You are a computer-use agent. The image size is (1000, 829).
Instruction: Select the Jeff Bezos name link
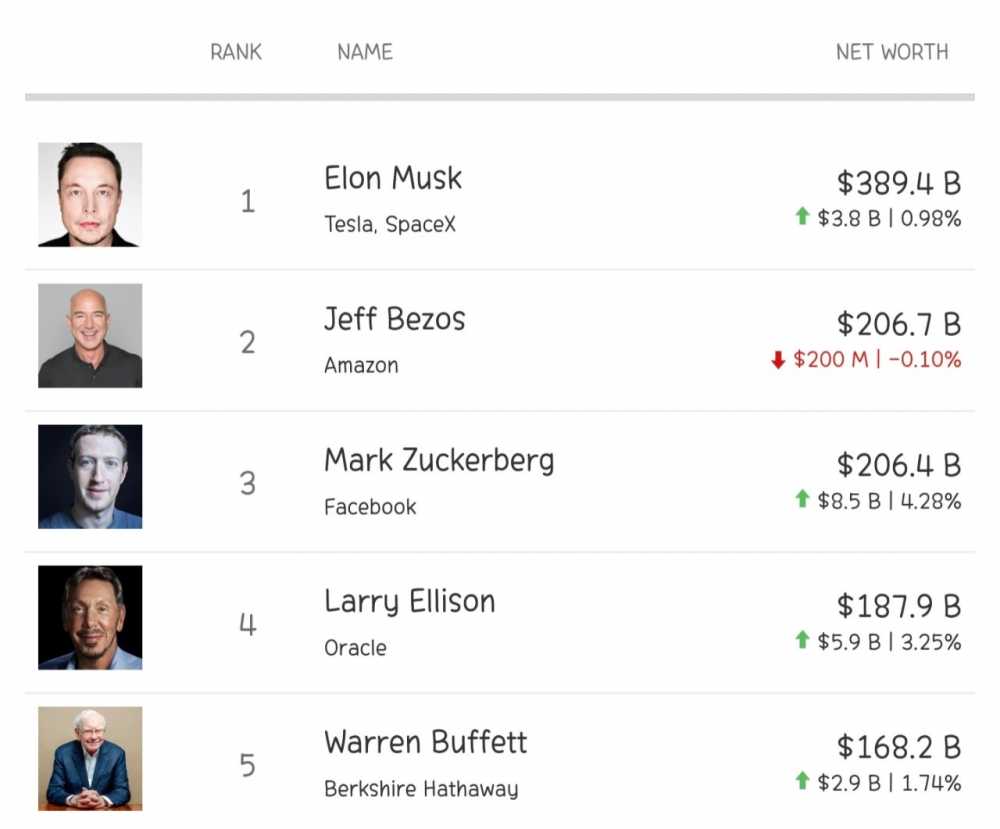point(395,320)
